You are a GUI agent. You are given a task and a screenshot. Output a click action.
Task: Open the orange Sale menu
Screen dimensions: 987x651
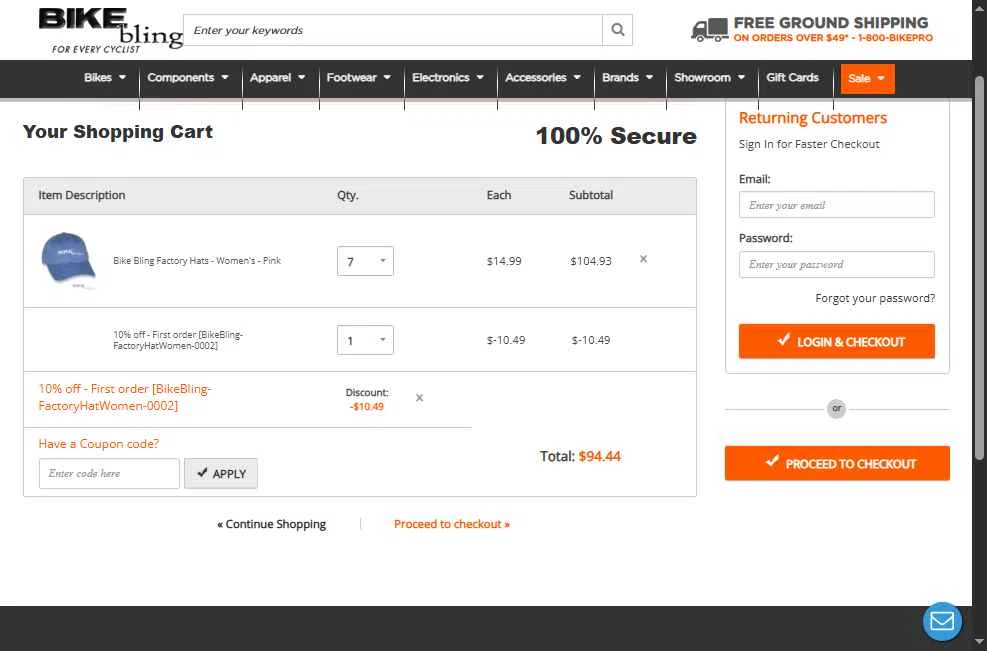(x=867, y=79)
